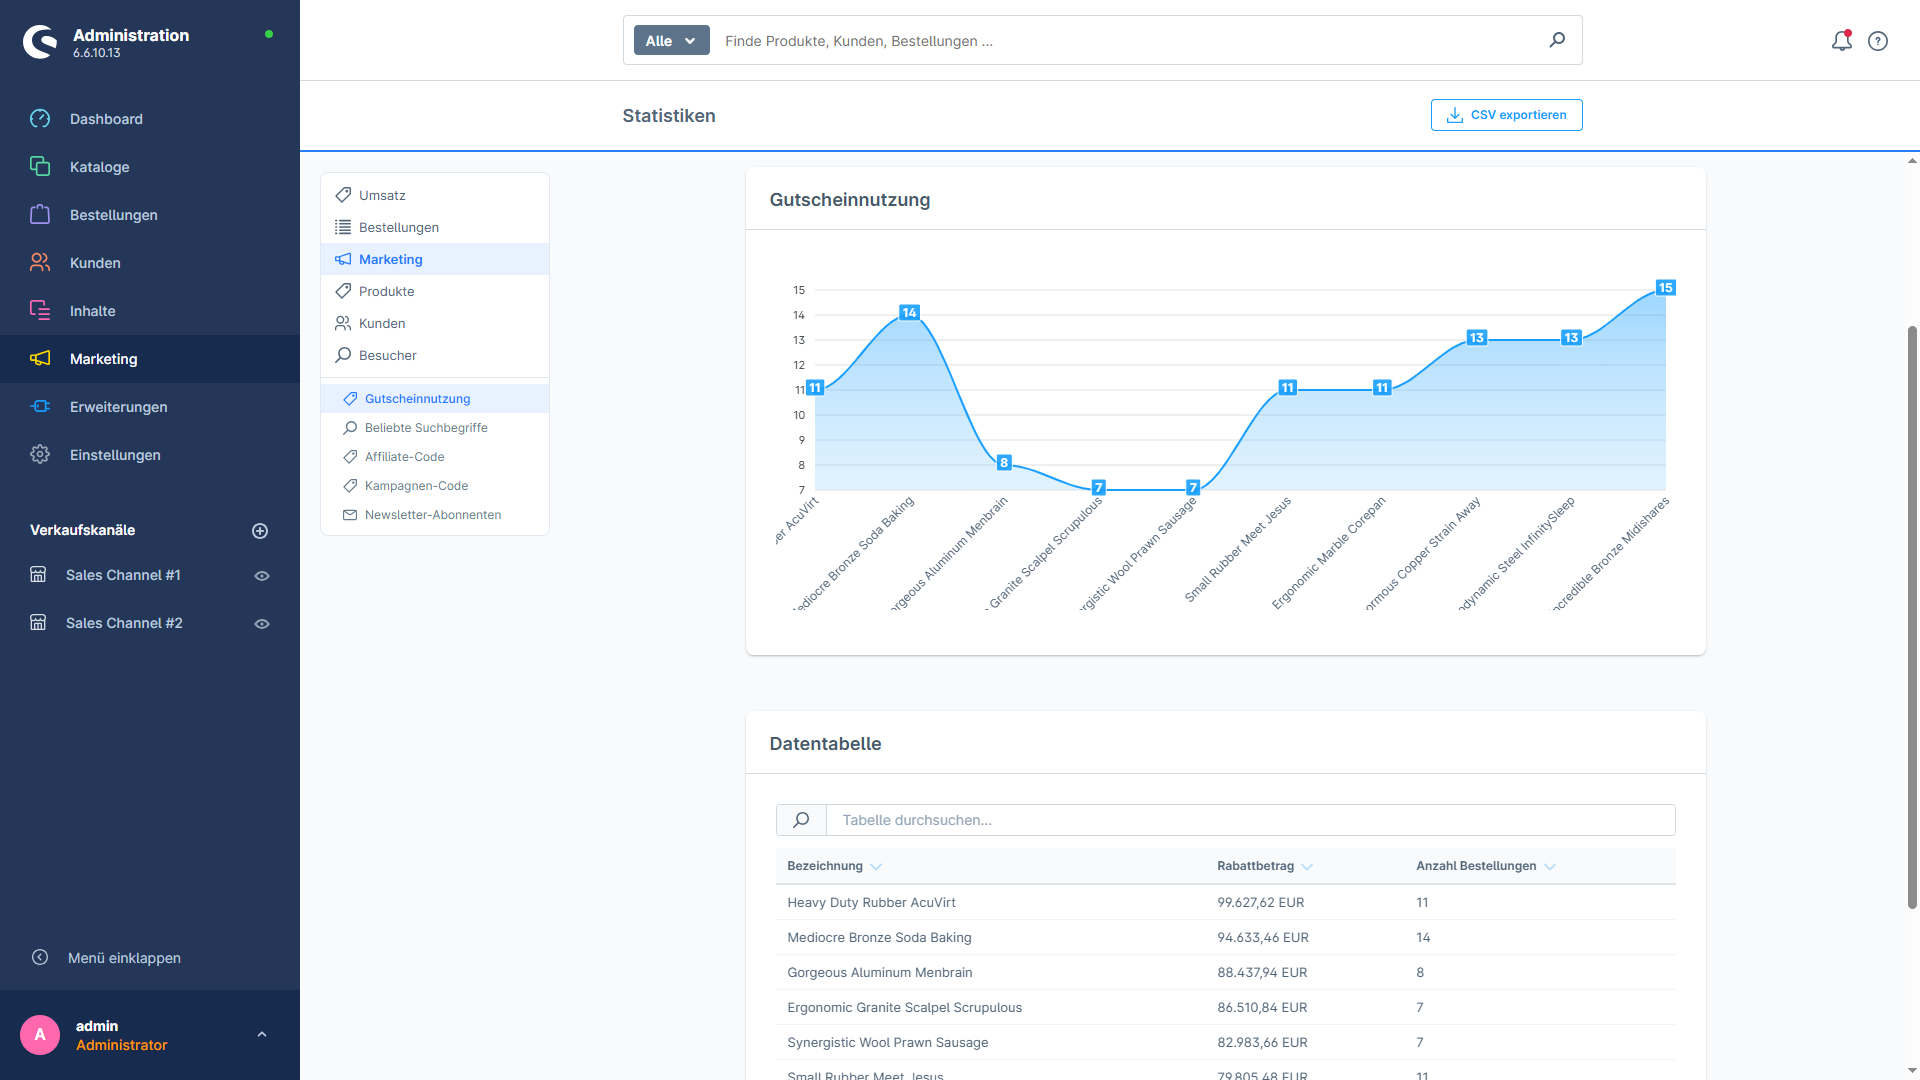
Task: Select the Erweiterungen puzzle icon
Action: click(40, 406)
